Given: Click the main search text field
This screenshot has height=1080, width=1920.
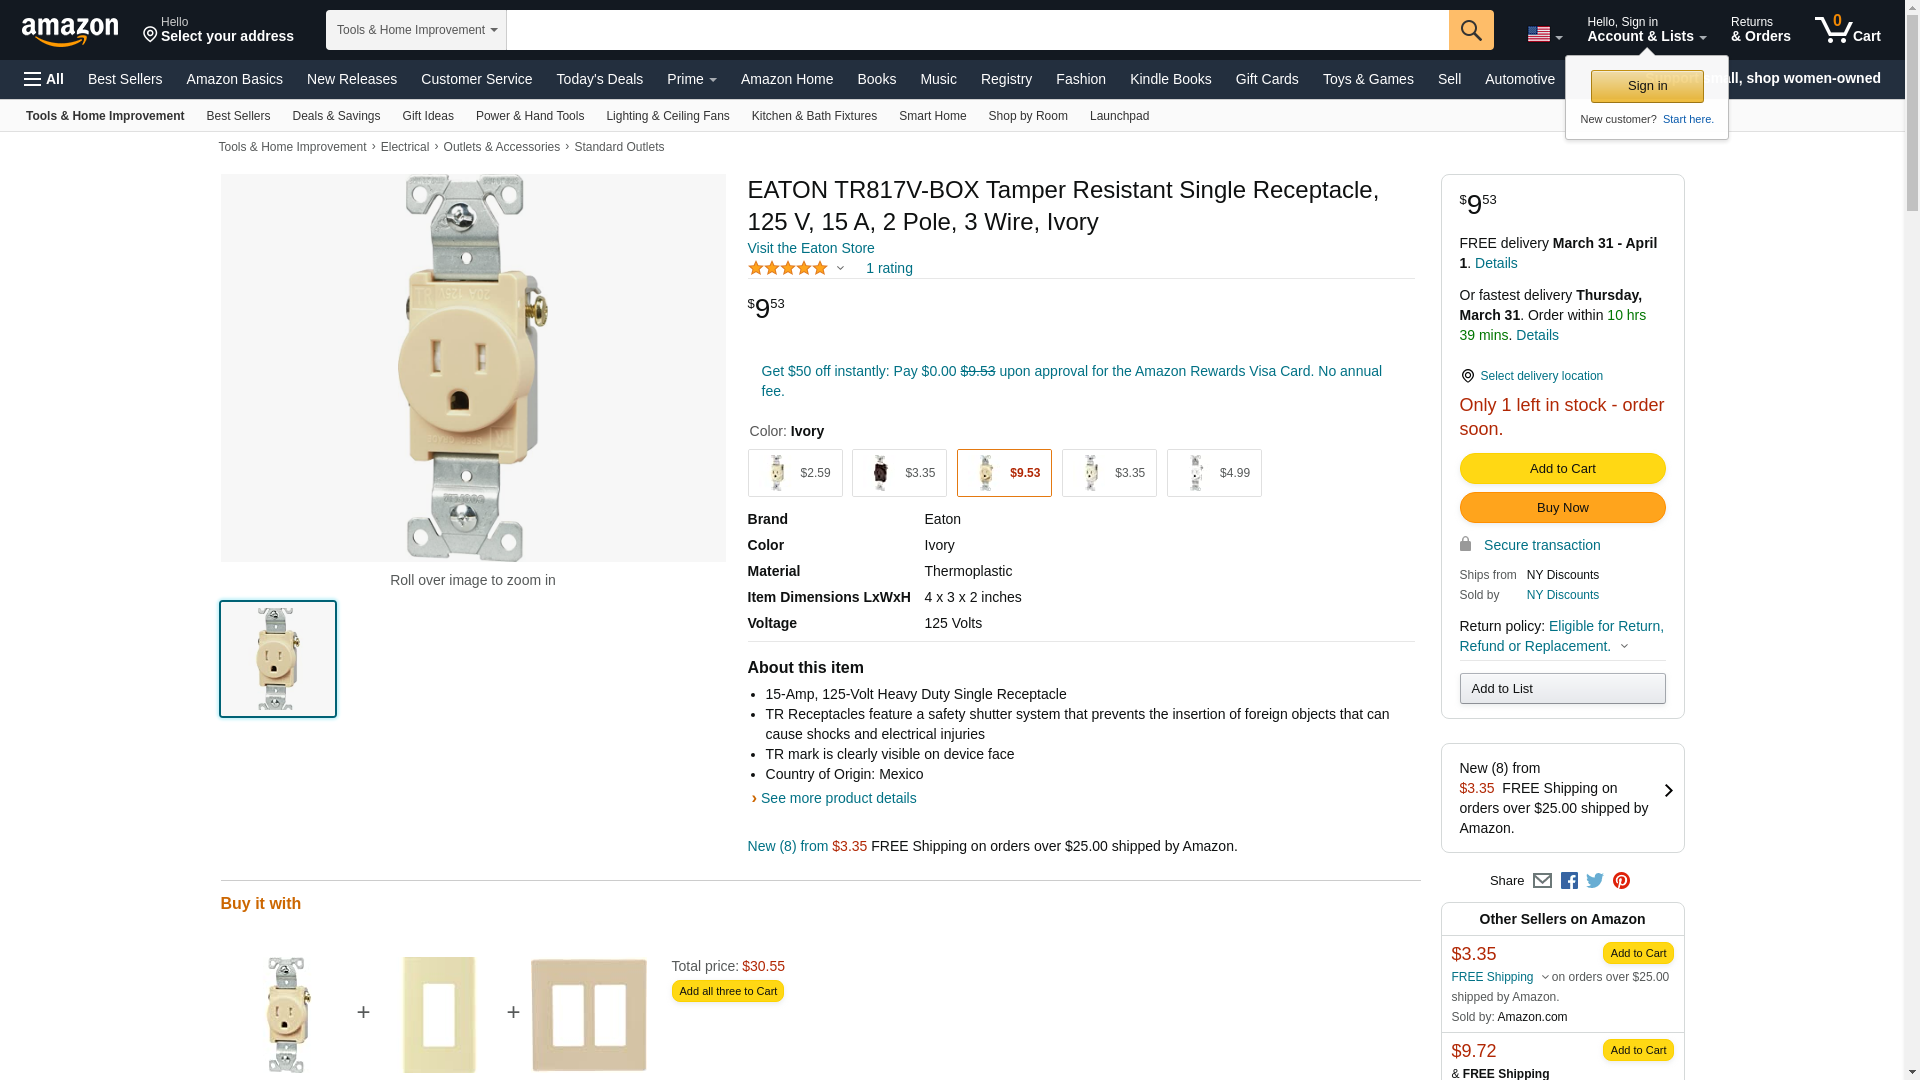Looking at the screenshot, I should (977, 30).
